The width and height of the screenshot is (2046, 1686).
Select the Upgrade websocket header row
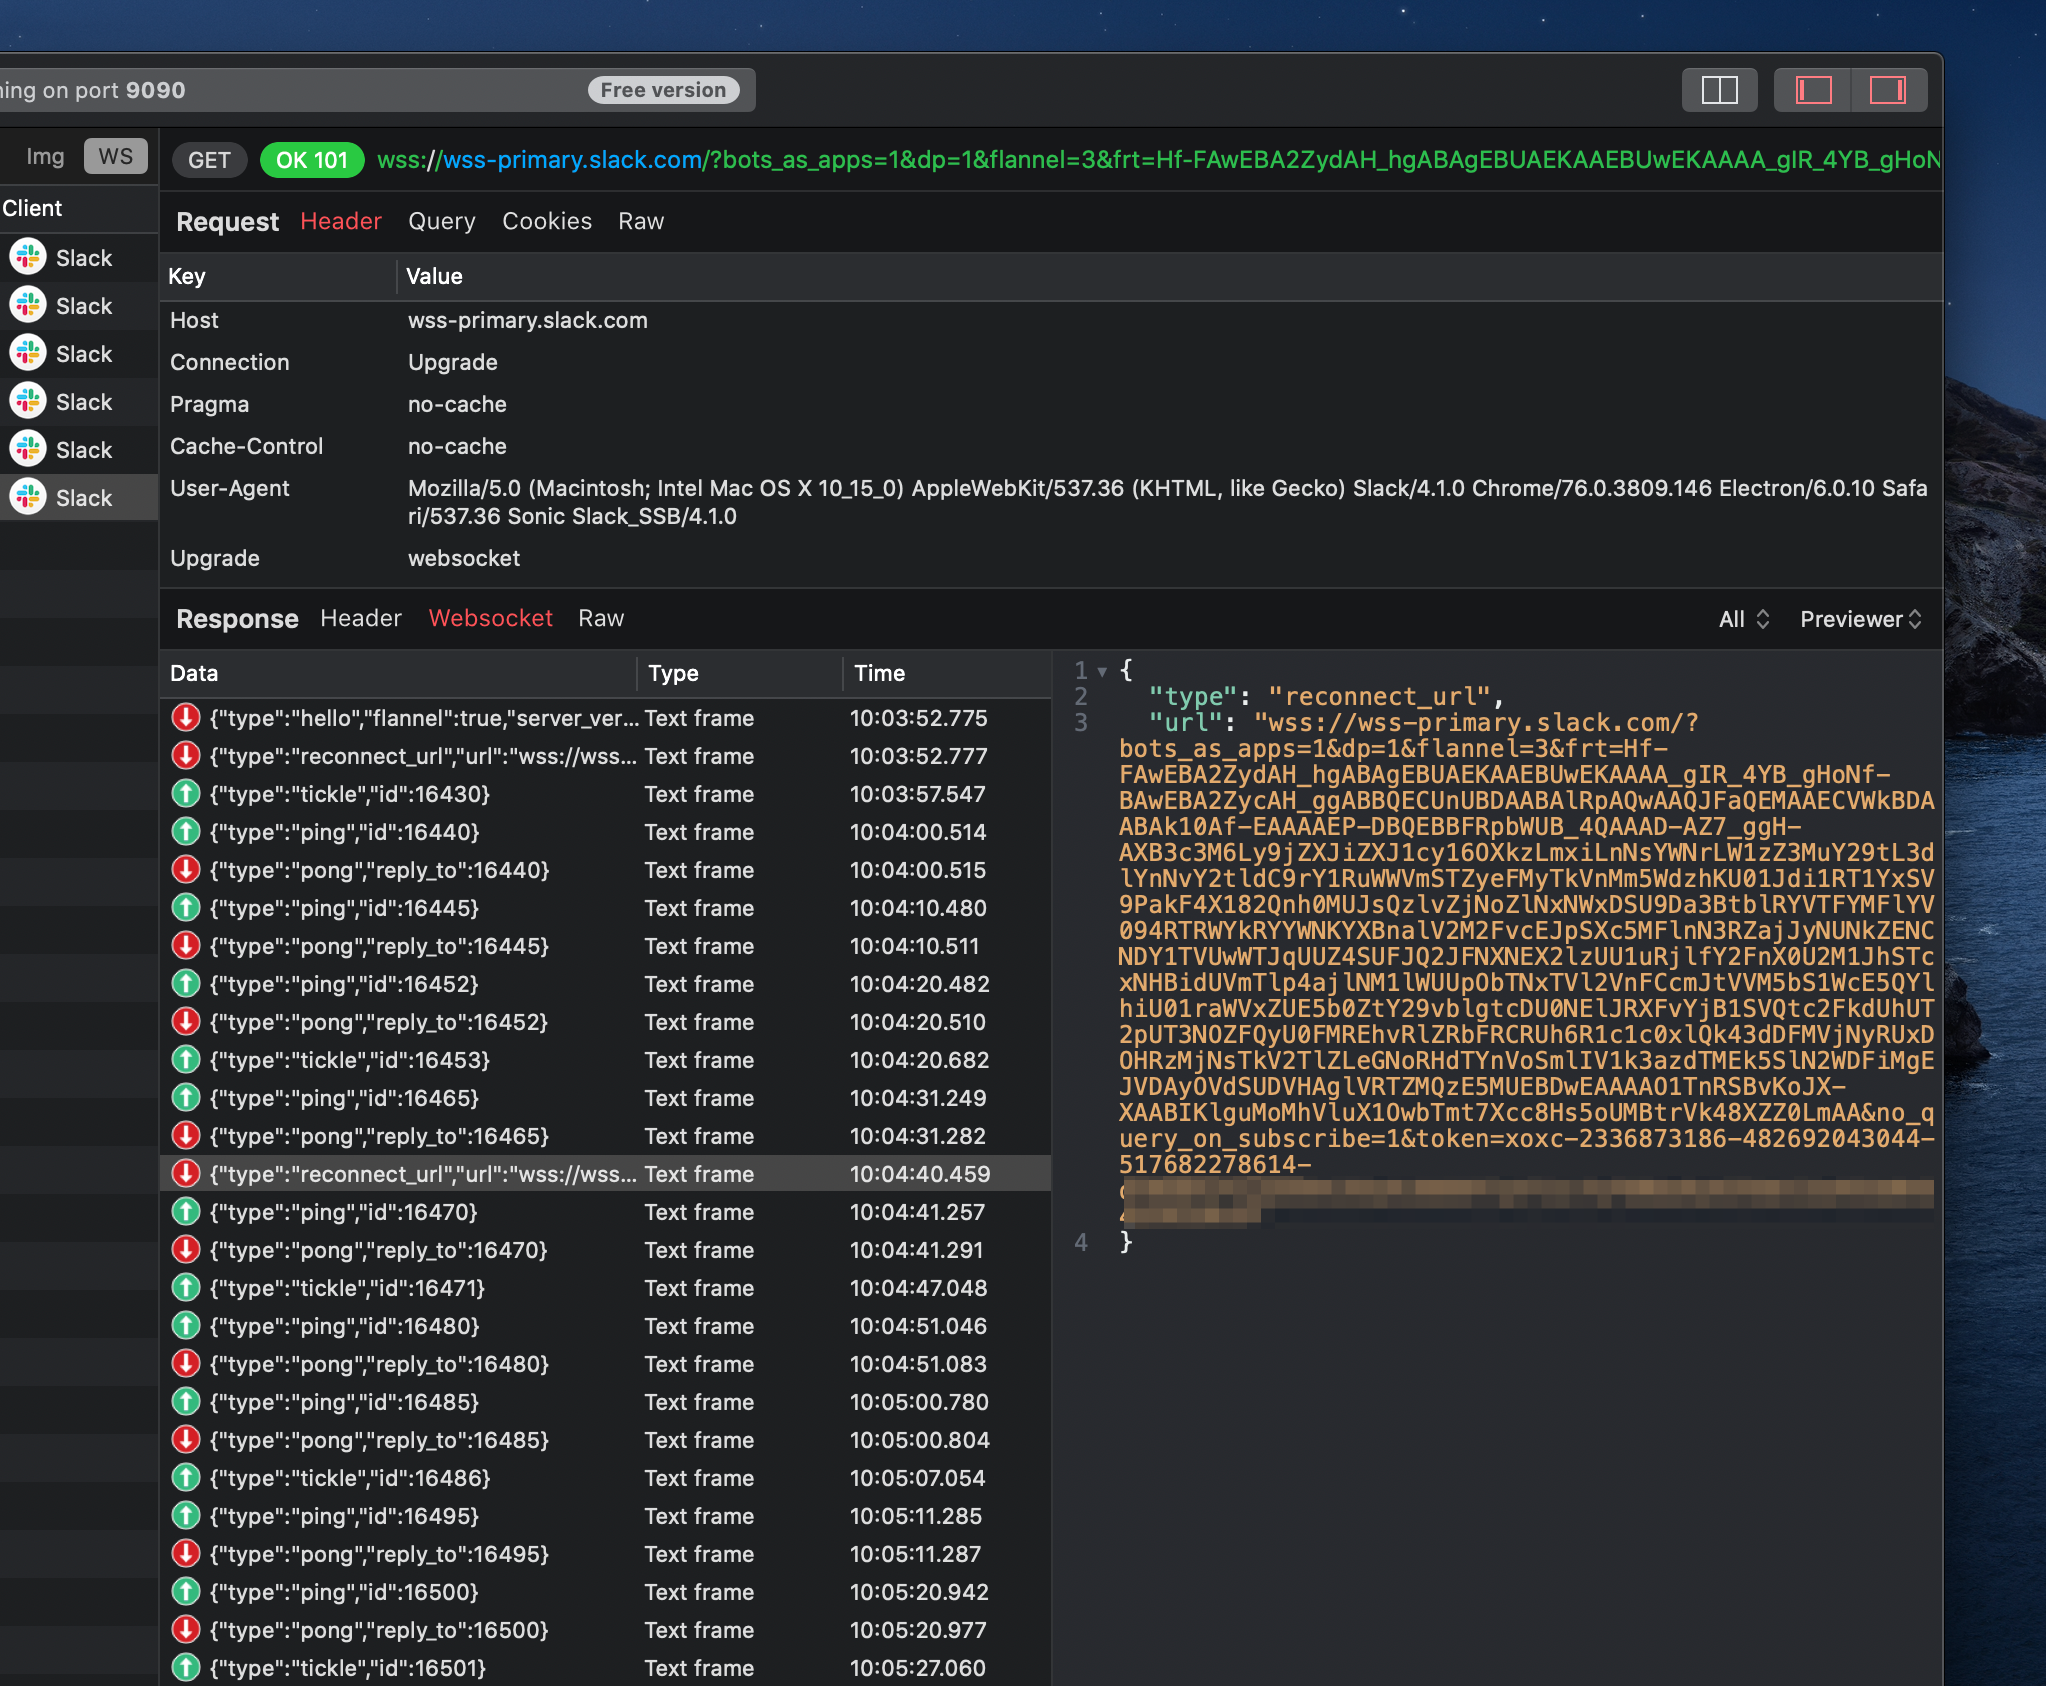tap(1050, 558)
